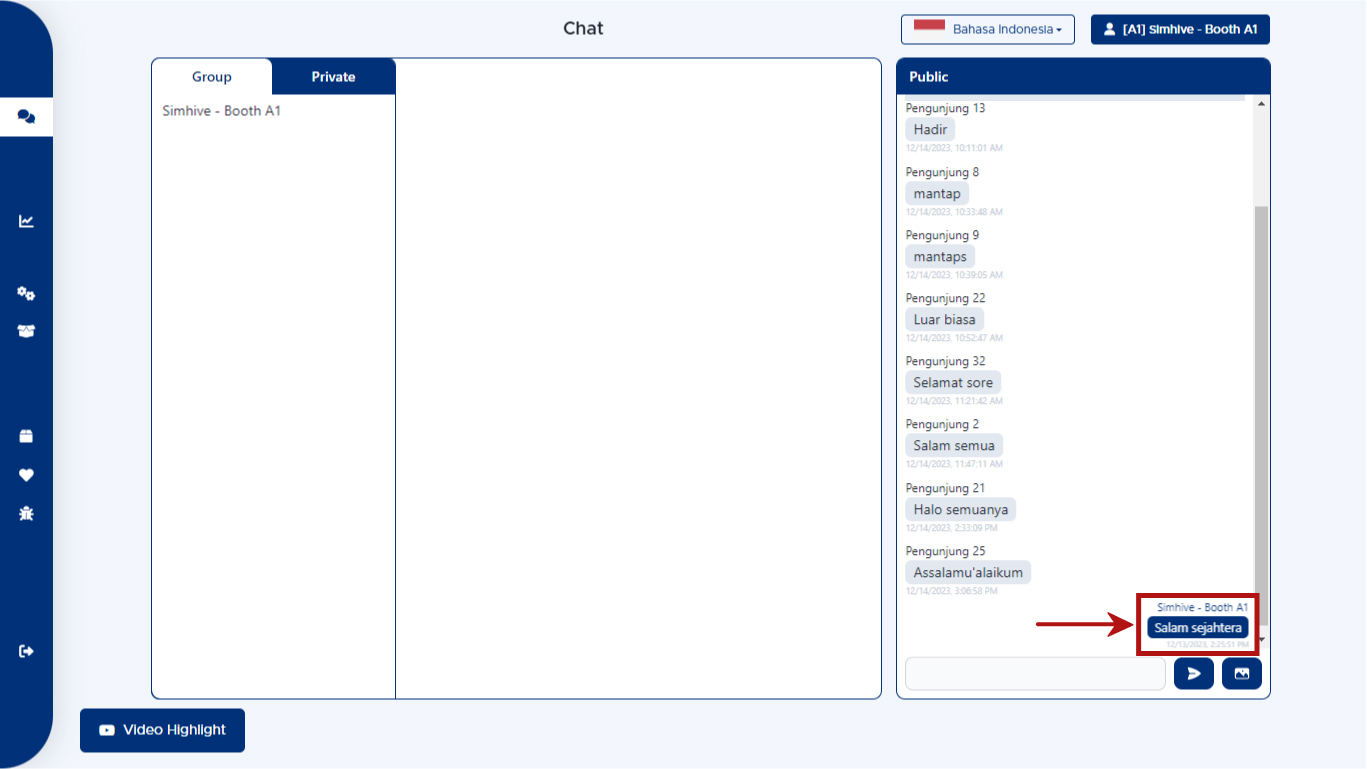Select the Simhive - Booth A1 group chat
This screenshot has height=769, width=1367.
tap(222, 111)
